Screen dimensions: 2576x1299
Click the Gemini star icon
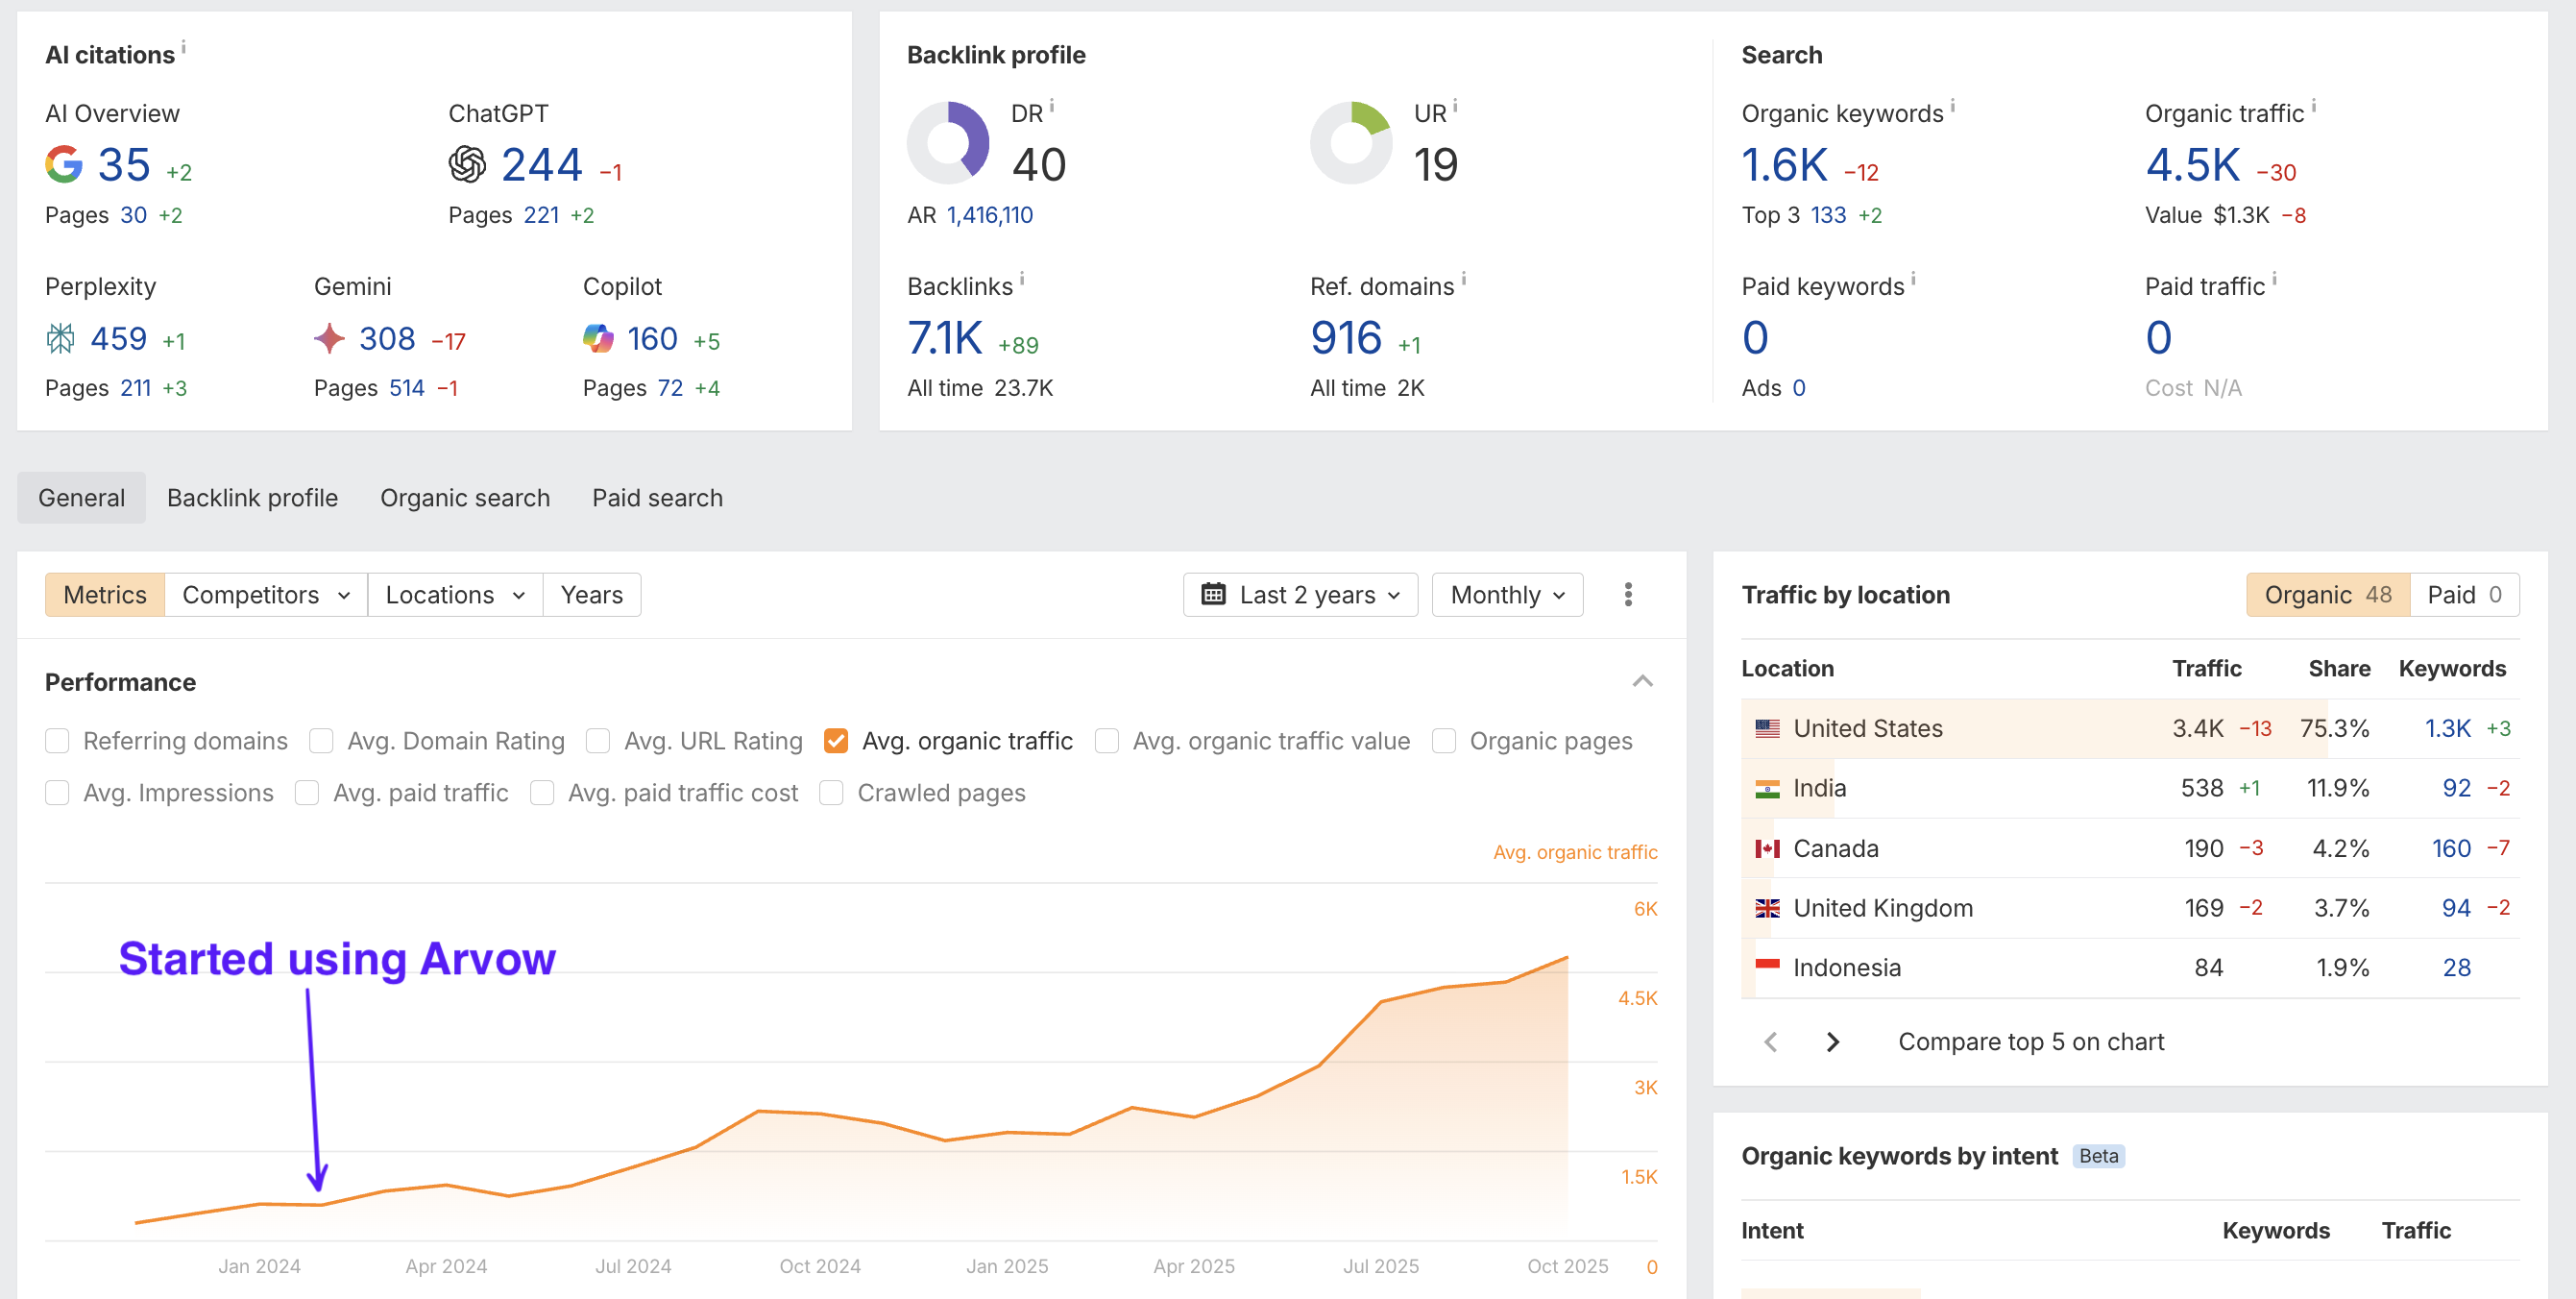[x=329, y=339]
